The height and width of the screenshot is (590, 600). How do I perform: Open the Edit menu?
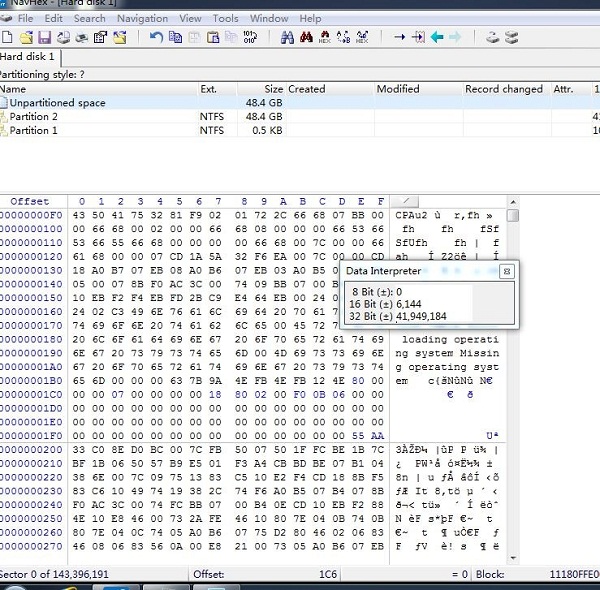[x=53, y=18]
